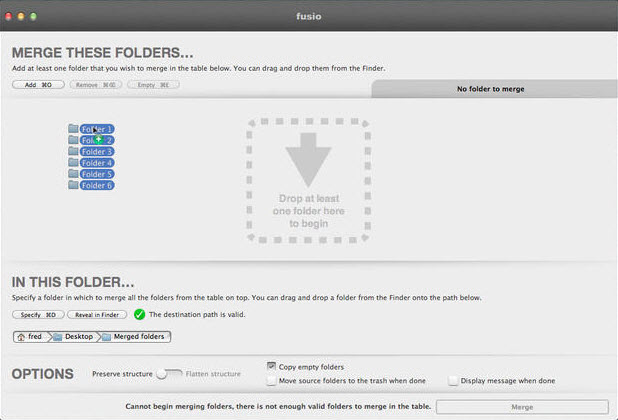The height and width of the screenshot is (420, 618).
Task: Click the Folder 5 folder icon
Action: 73,173
